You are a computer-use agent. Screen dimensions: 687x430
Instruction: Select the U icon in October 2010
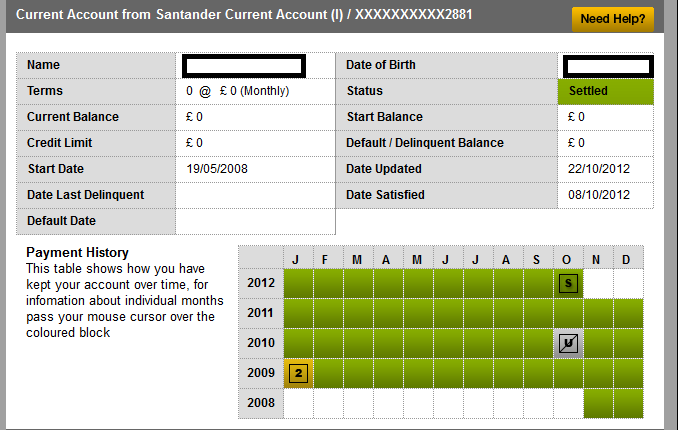[x=568, y=343]
